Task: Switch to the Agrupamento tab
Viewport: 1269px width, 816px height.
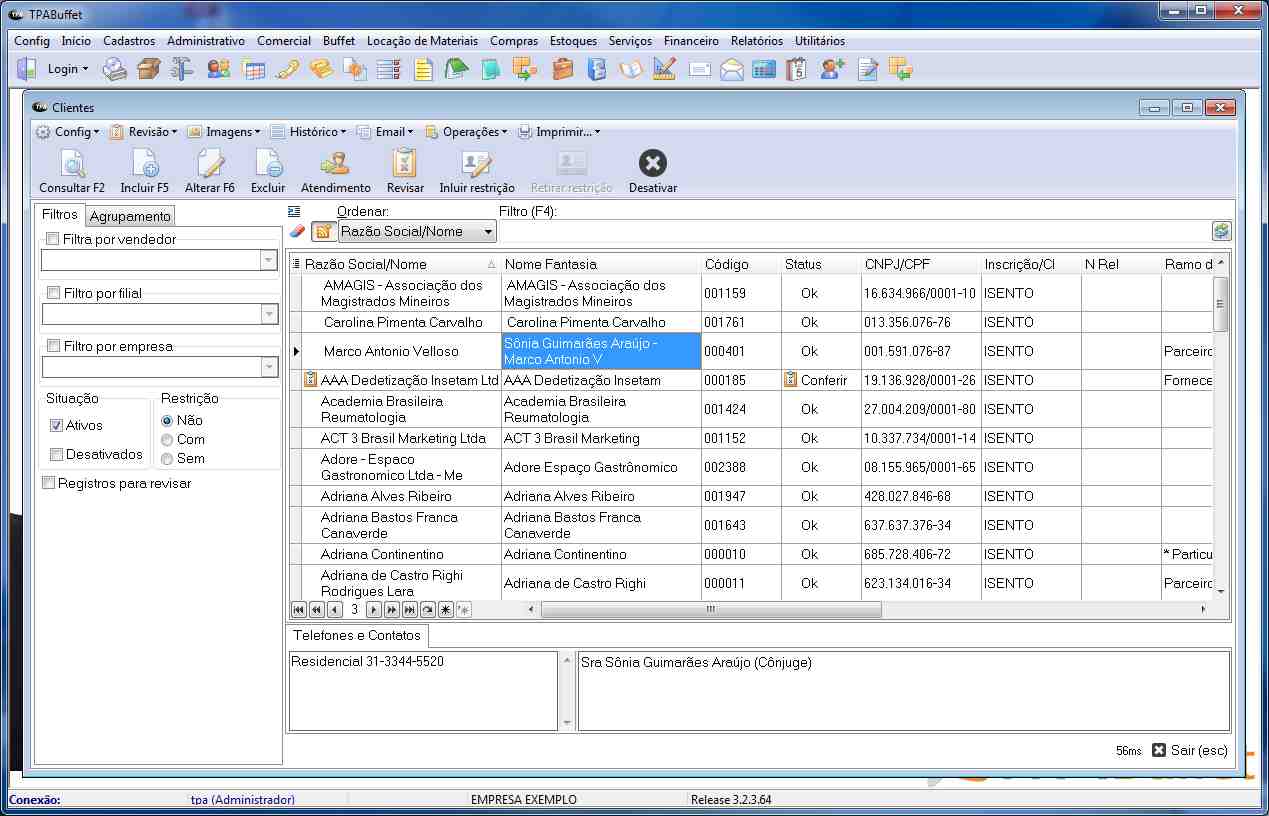Action: click(x=130, y=216)
